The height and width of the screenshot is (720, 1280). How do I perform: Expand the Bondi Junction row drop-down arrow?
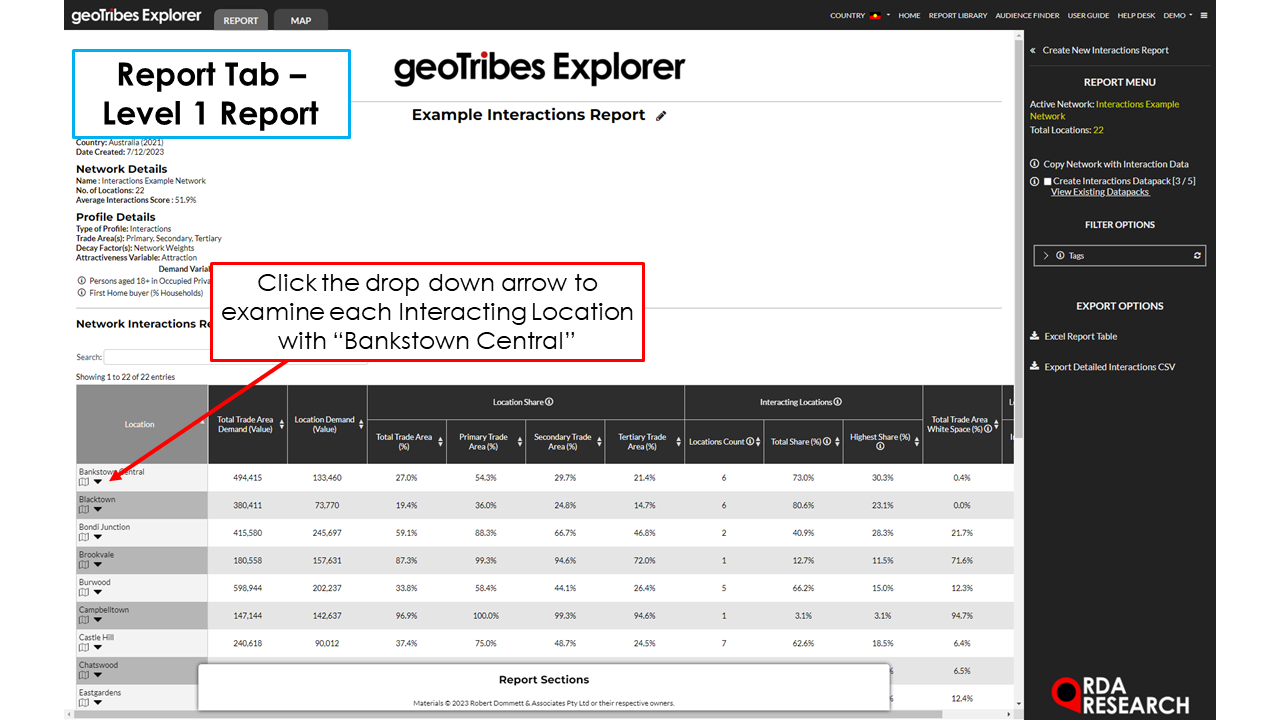(98, 537)
